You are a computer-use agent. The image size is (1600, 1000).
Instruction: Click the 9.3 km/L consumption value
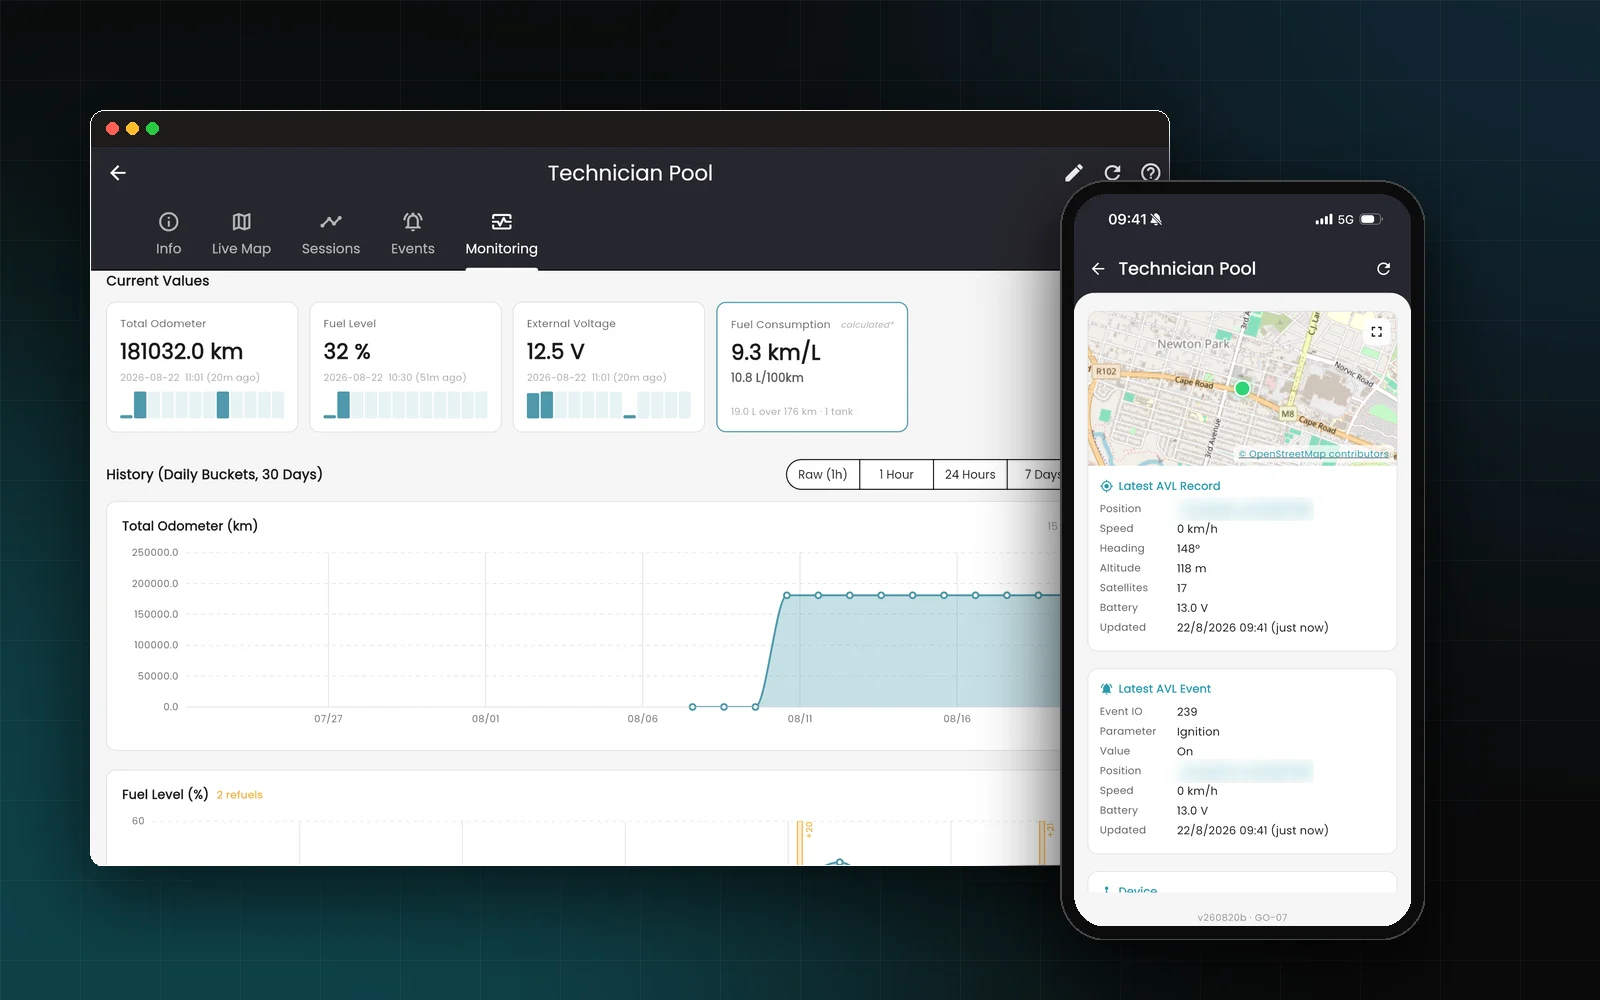point(775,353)
